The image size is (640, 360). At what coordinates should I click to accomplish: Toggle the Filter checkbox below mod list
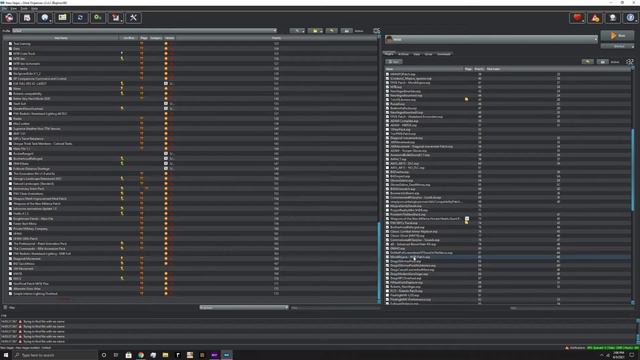click(5, 307)
